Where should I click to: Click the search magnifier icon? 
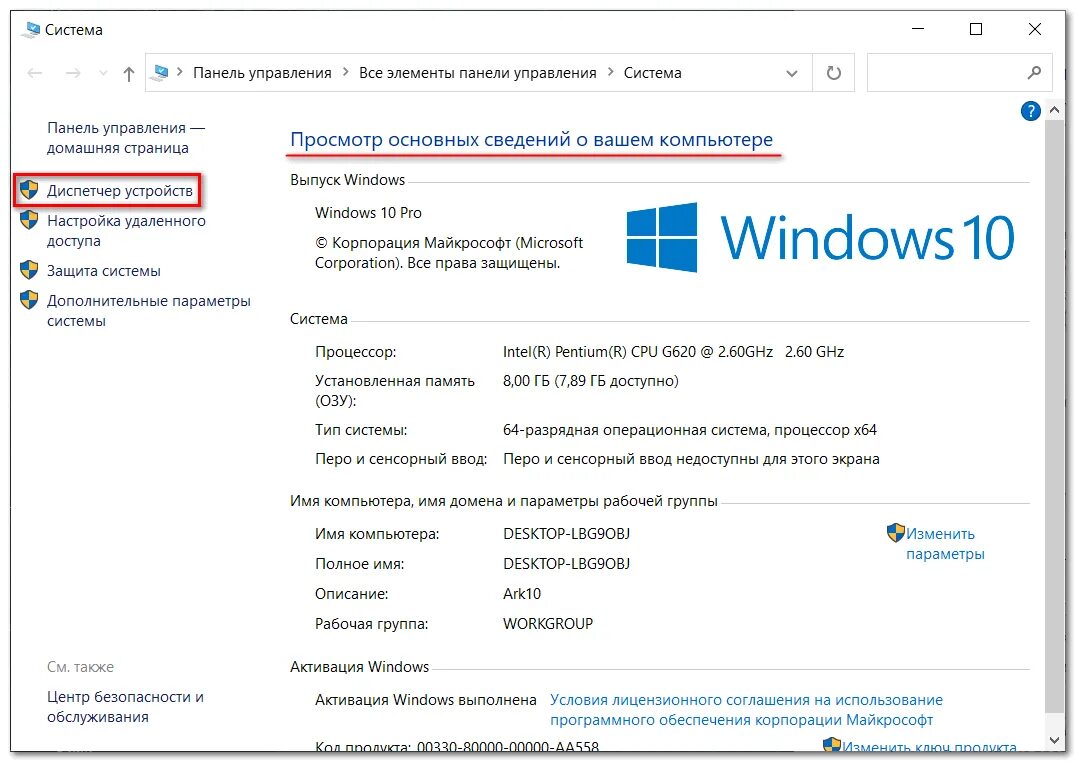click(1034, 72)
